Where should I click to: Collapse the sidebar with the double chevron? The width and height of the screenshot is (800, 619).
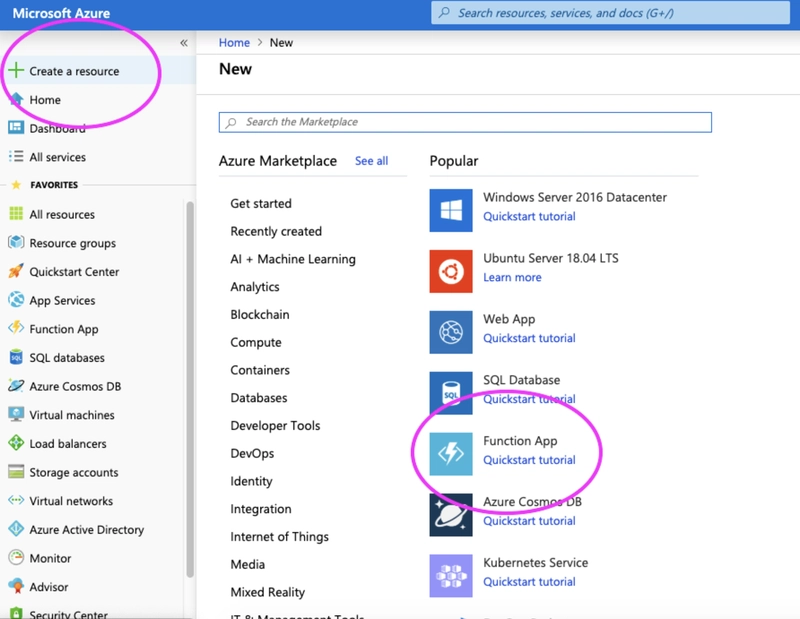pyautogui.click(x=184, y=43)
